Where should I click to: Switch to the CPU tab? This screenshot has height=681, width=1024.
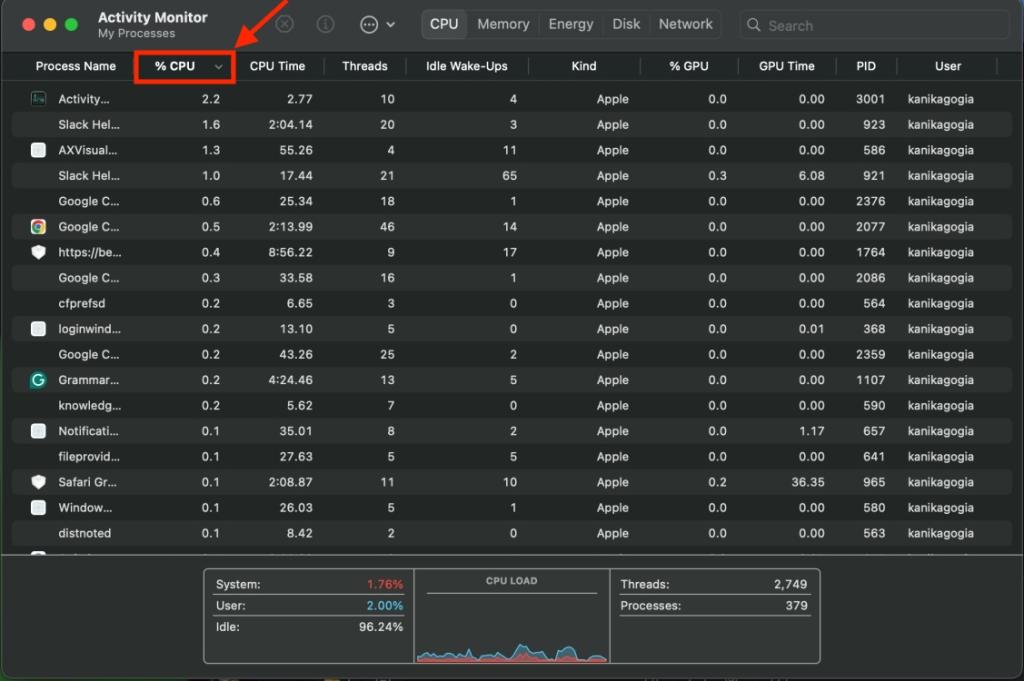click(444, 24)
